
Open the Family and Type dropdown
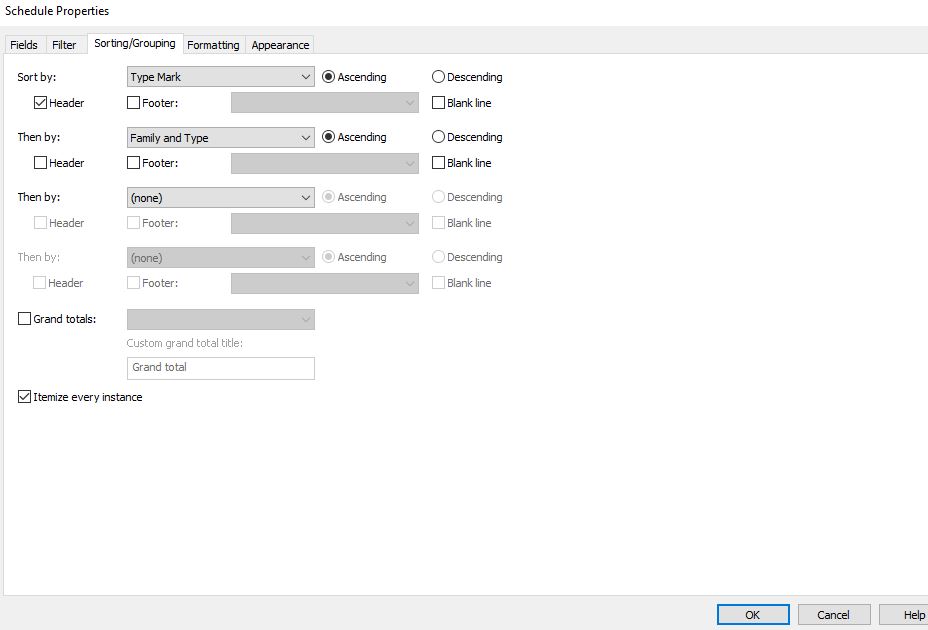221,138
